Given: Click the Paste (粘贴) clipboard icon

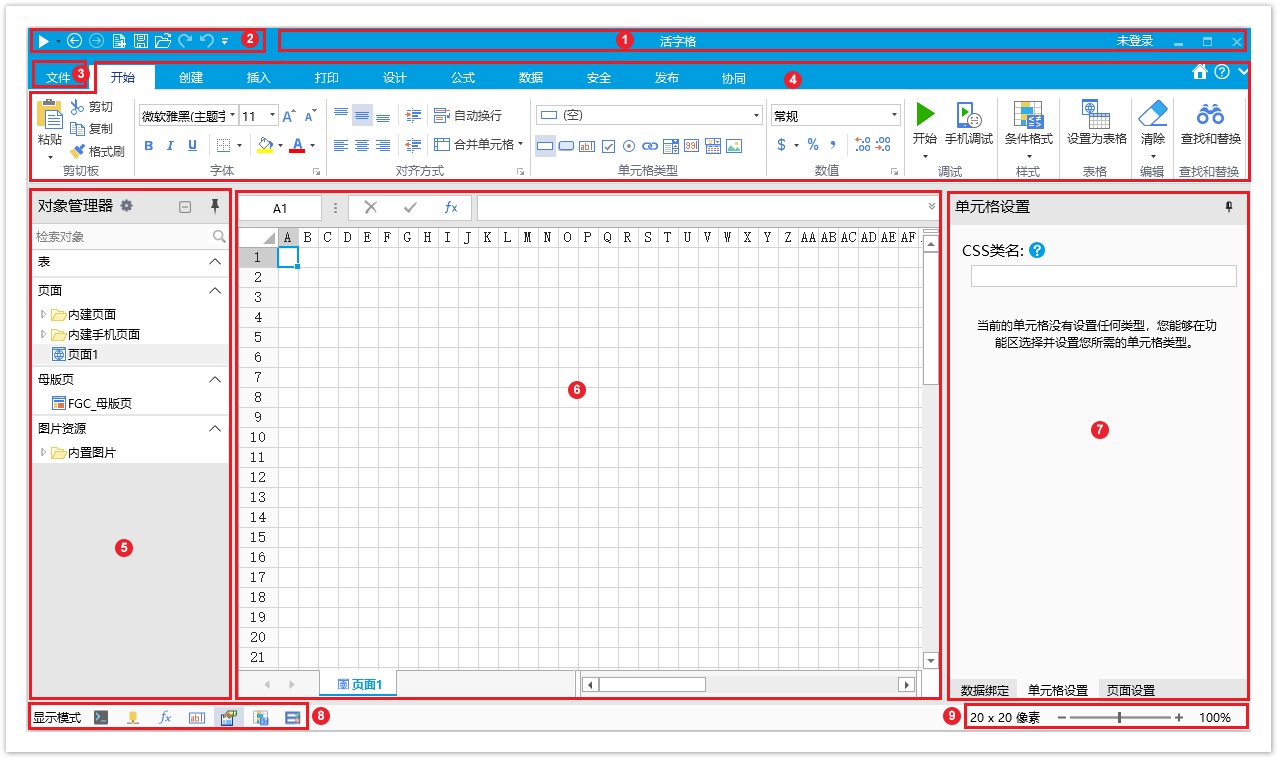Looking at the screenshot, I should 49,113.
